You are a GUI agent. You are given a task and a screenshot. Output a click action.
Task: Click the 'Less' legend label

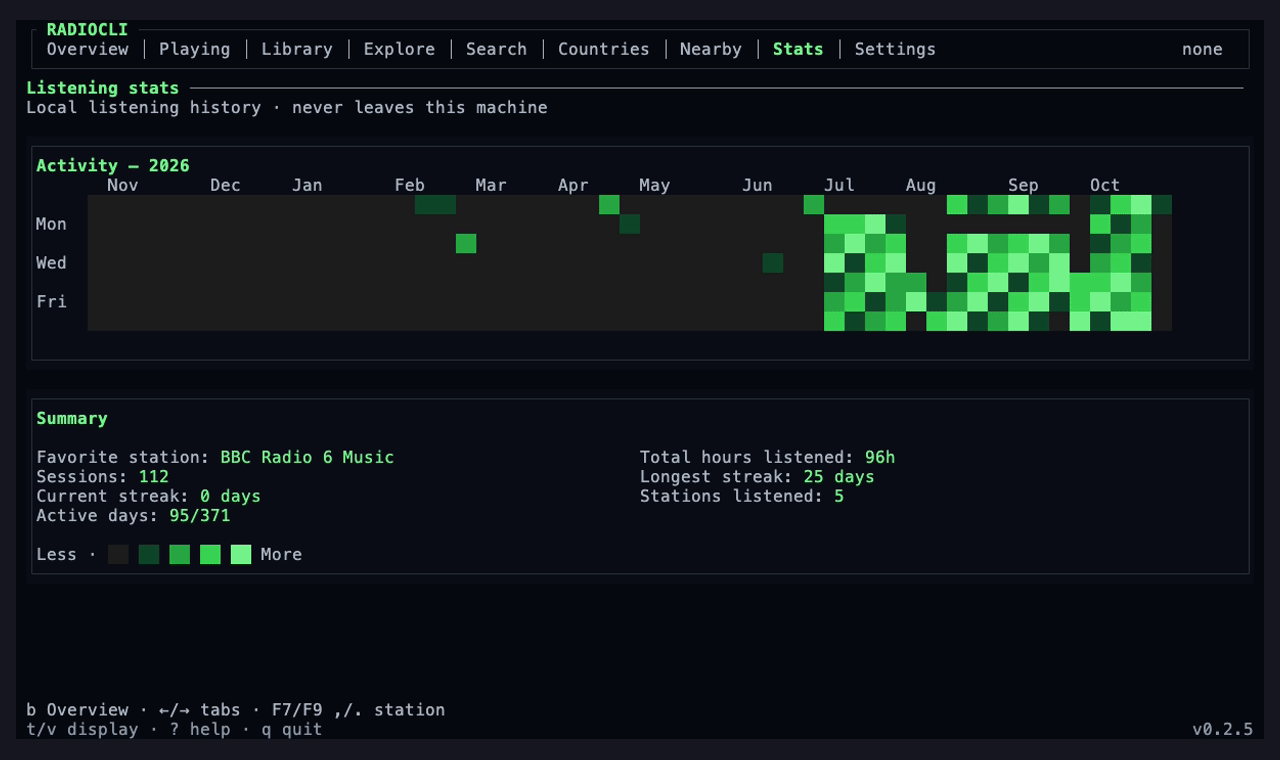56,555
